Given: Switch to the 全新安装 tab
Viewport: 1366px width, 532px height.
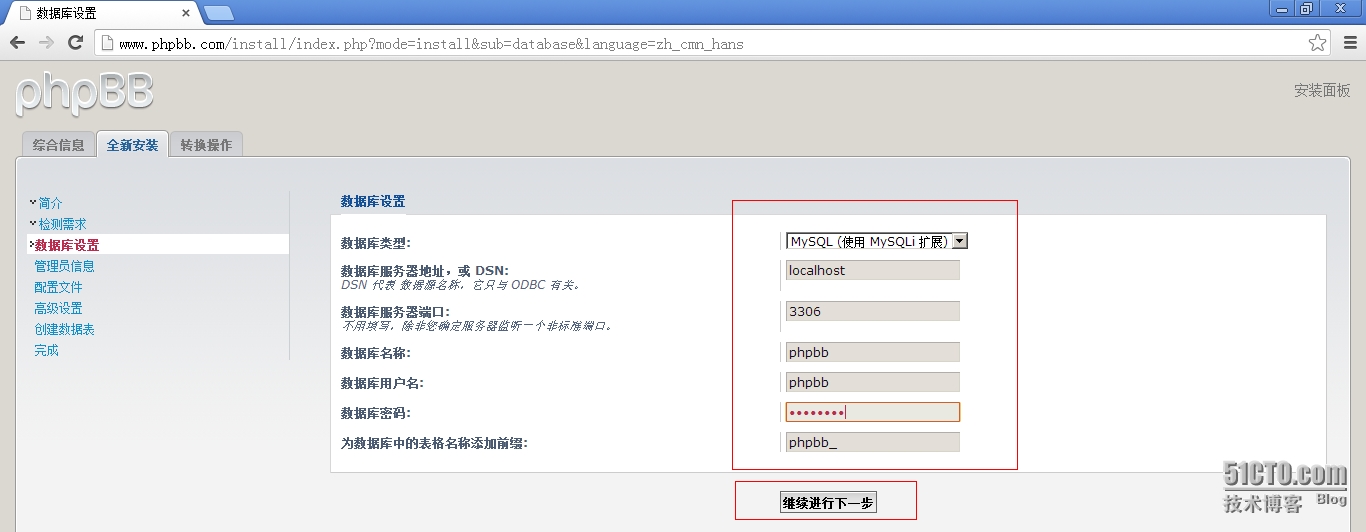Looking at the screenshot, I should coord(132,145).
